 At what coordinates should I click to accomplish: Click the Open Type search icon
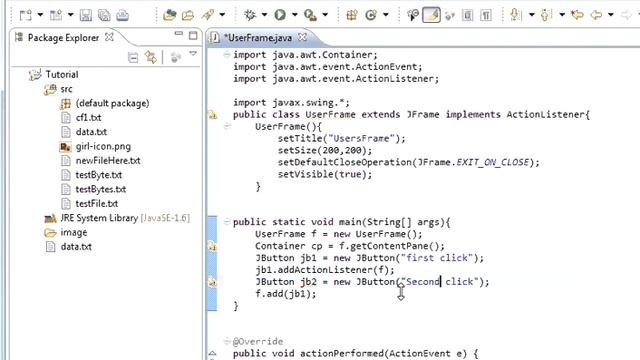coord(413,15)
